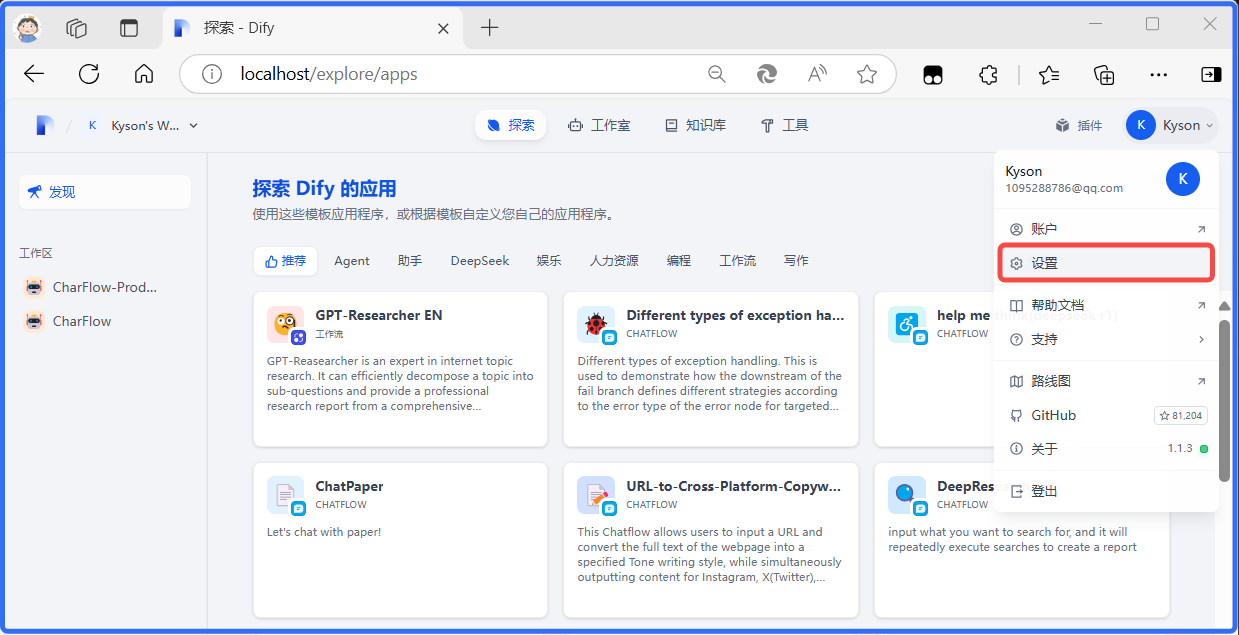Open the Kyson user dropdown in header

[1172, 125]
